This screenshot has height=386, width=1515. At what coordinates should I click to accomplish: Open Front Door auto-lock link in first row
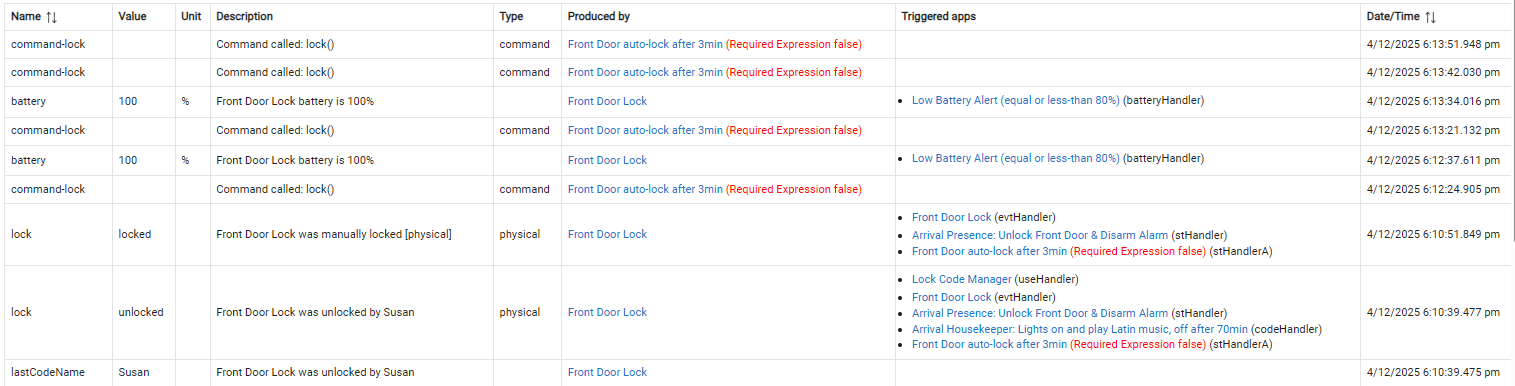(x=645, y=44)
